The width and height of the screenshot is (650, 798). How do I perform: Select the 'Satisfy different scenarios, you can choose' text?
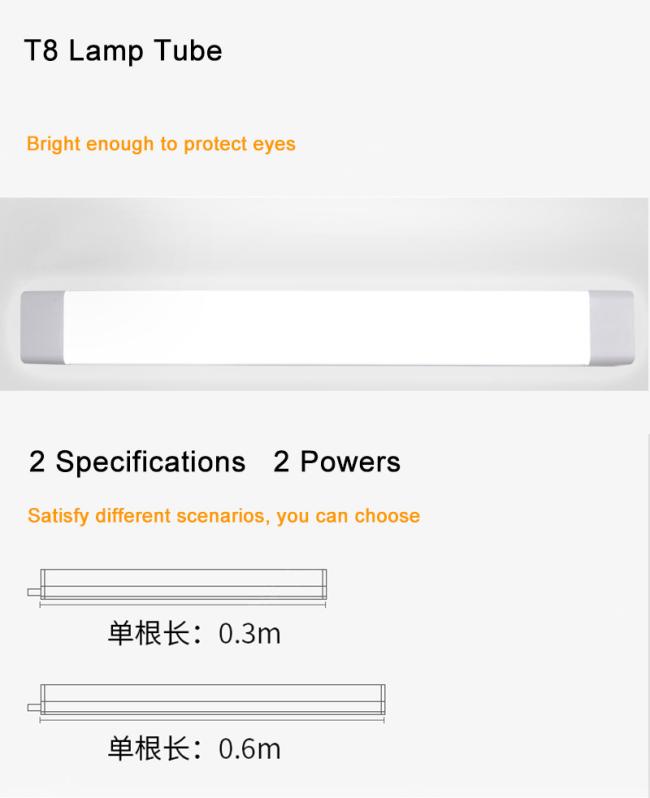(x=224, y=516)
